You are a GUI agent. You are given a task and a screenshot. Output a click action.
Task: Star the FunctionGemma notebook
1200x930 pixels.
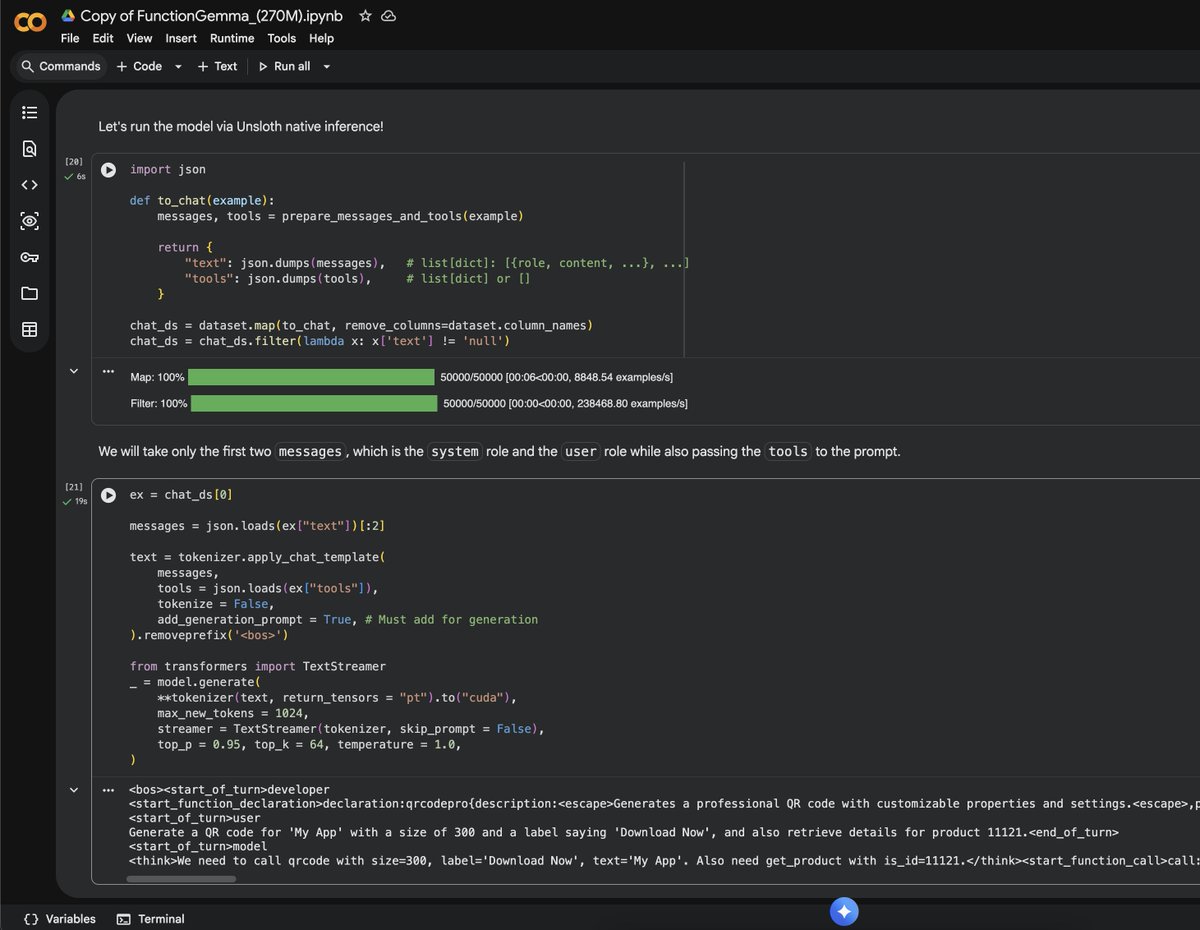(364, 15)
